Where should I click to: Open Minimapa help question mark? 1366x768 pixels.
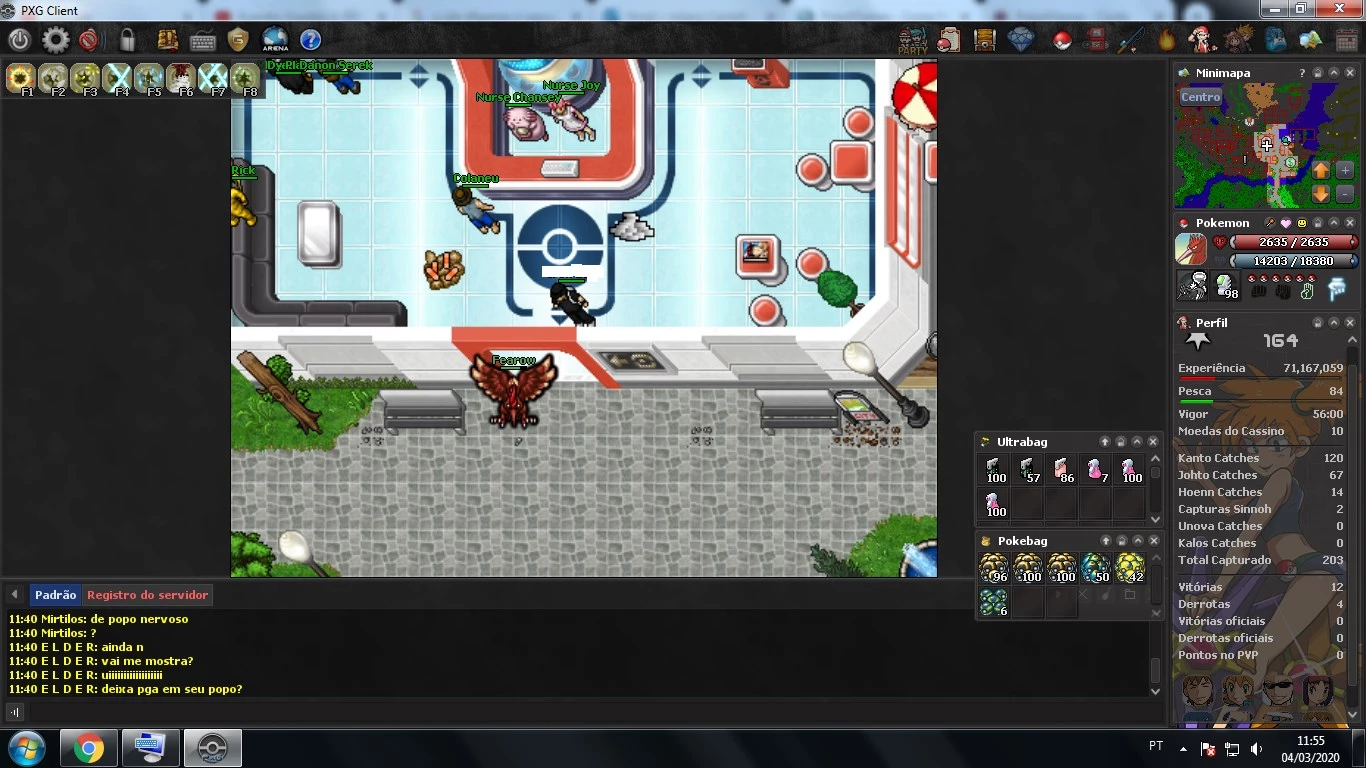[1302, 73]
